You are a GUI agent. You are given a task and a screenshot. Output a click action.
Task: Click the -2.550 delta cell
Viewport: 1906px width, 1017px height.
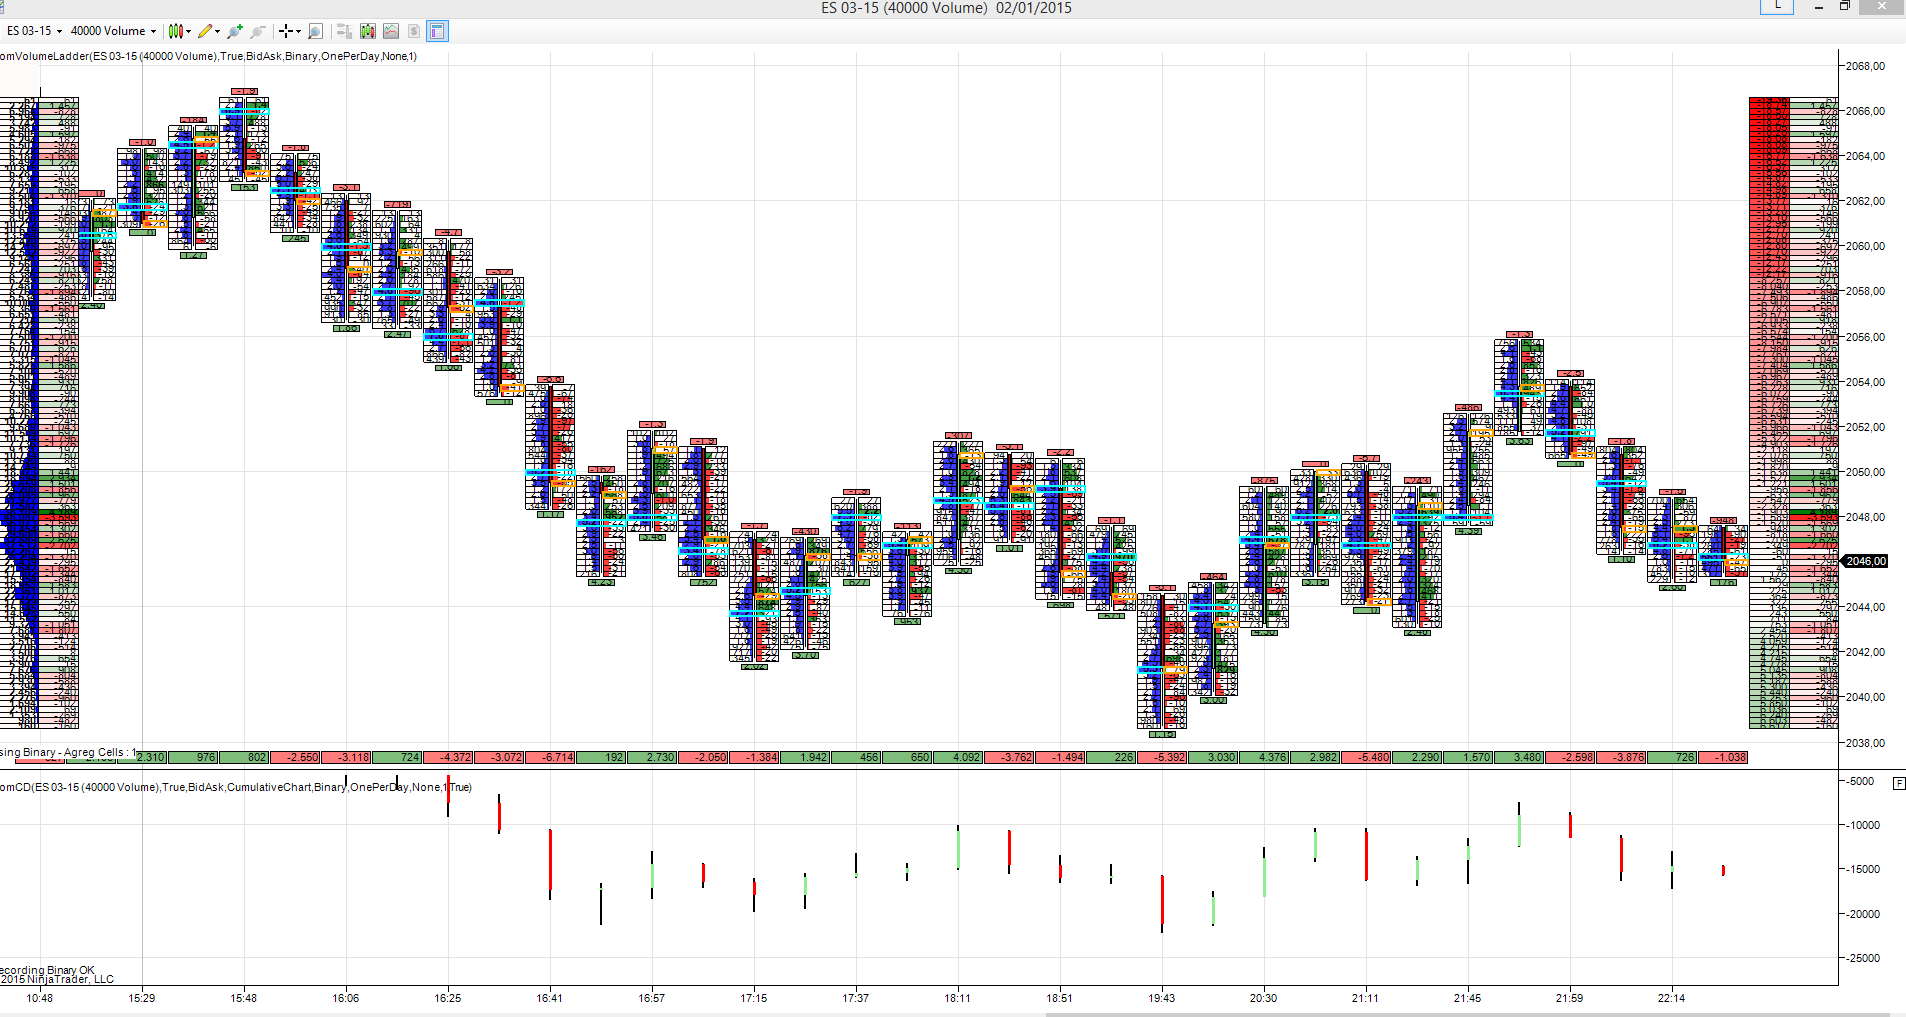pyautogui.click(x=295, y=757)
